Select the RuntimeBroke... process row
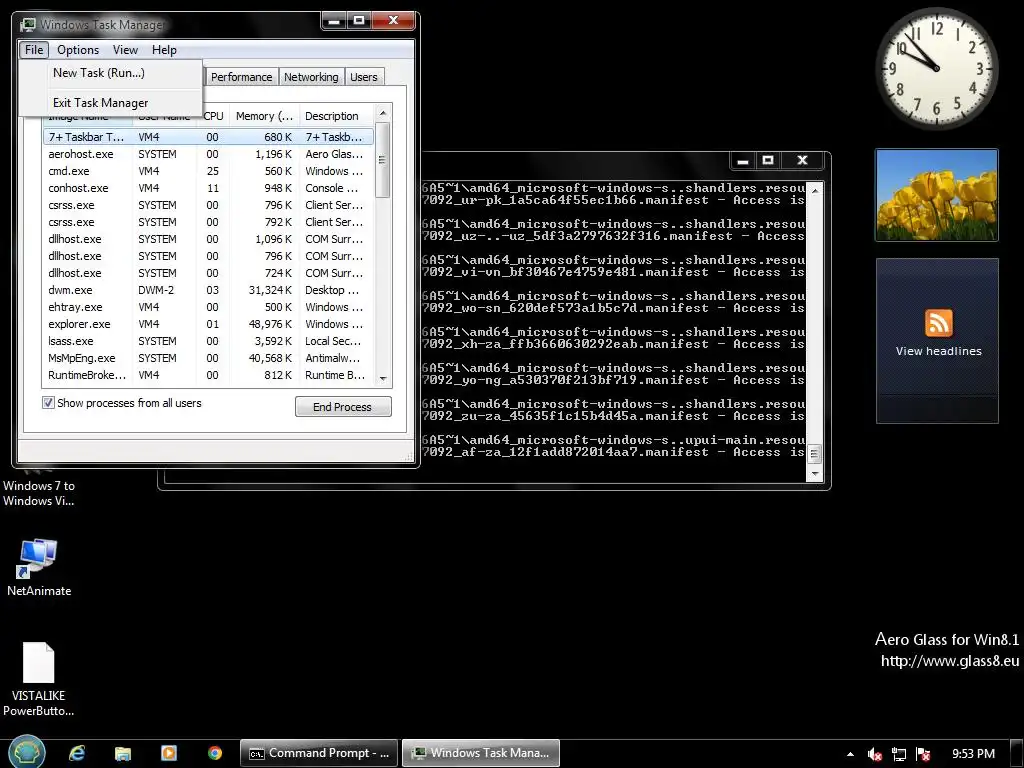 (x=208, y=375)
